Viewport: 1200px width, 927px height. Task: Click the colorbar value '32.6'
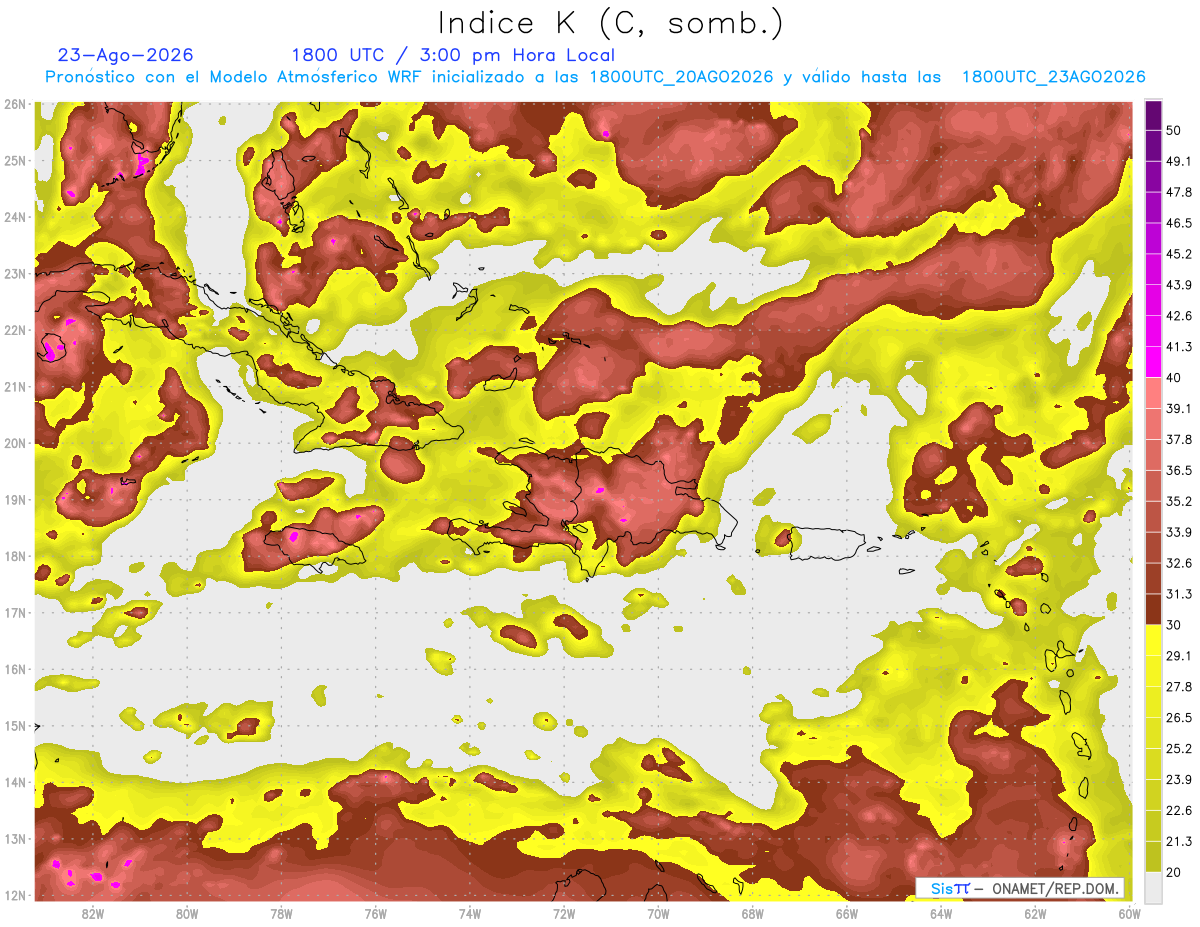pos(1179,563)
